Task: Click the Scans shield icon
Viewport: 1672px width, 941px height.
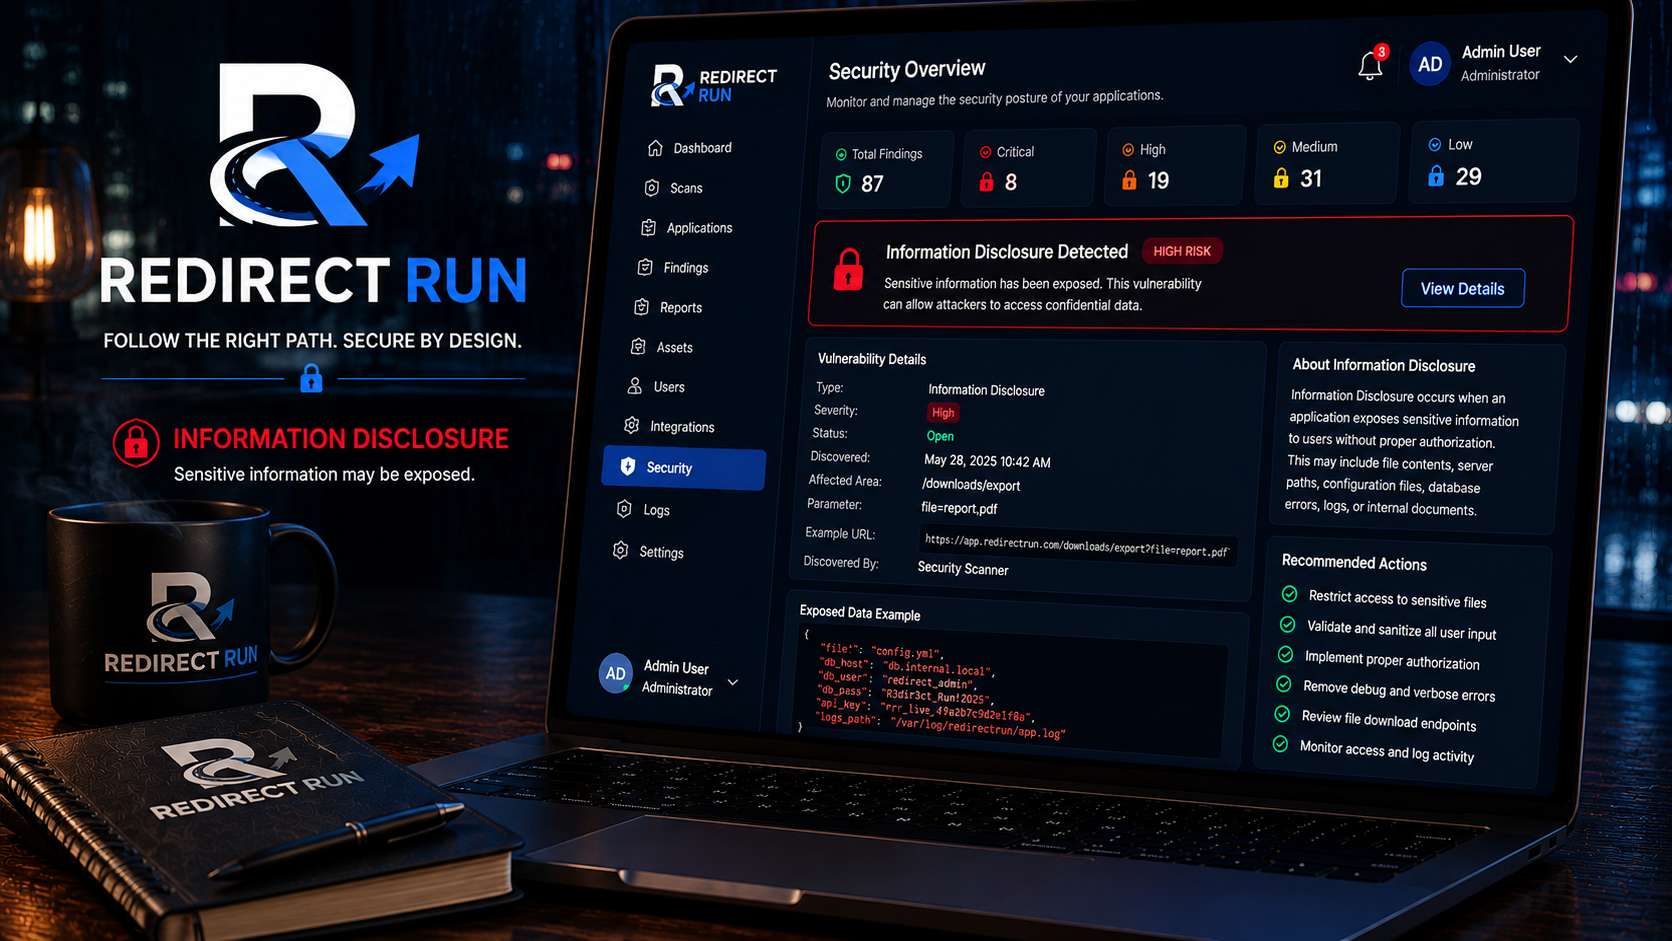Action: click(652, 188)
